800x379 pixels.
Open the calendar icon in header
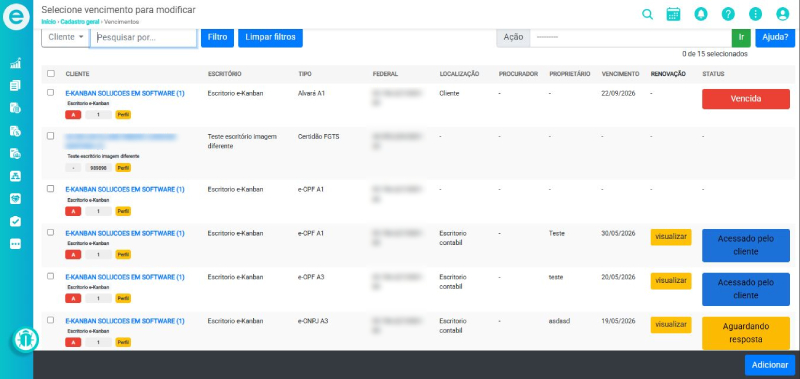pyautogui.click(x=673, y=14)
